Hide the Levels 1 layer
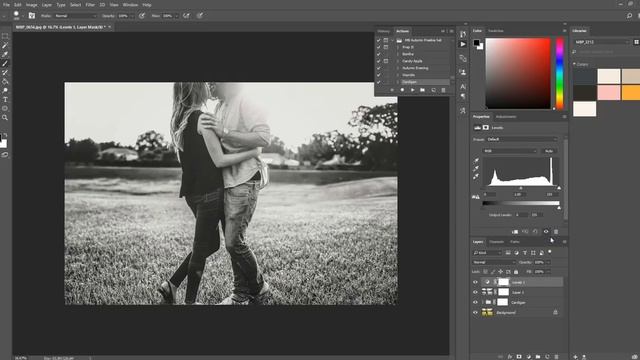640x360 pixels. [x=475, y=282]
